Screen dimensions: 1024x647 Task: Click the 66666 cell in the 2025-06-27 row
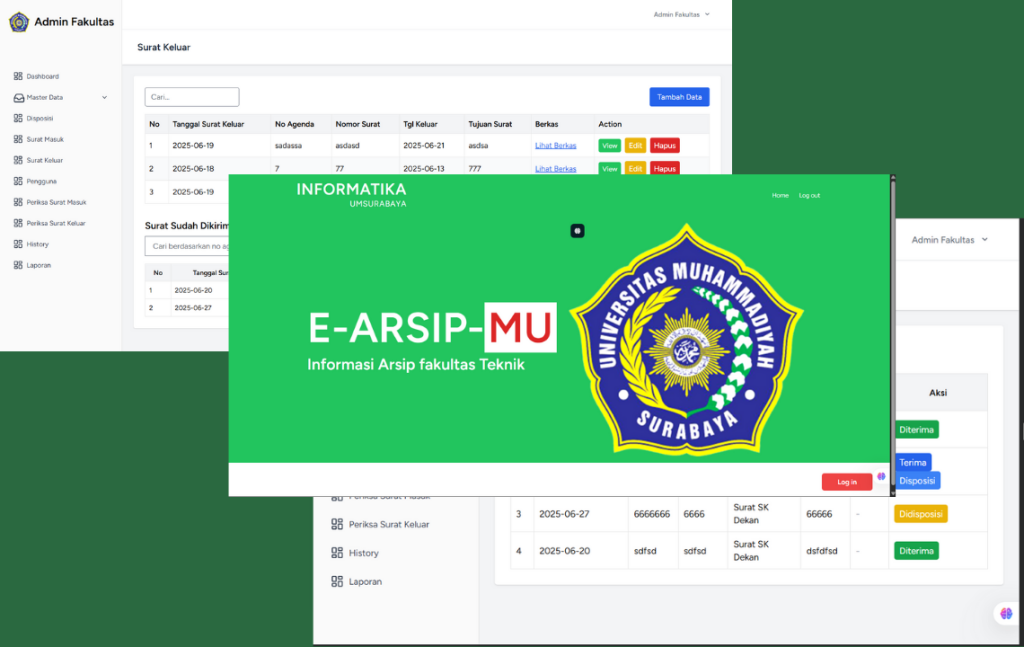(819, 514)
